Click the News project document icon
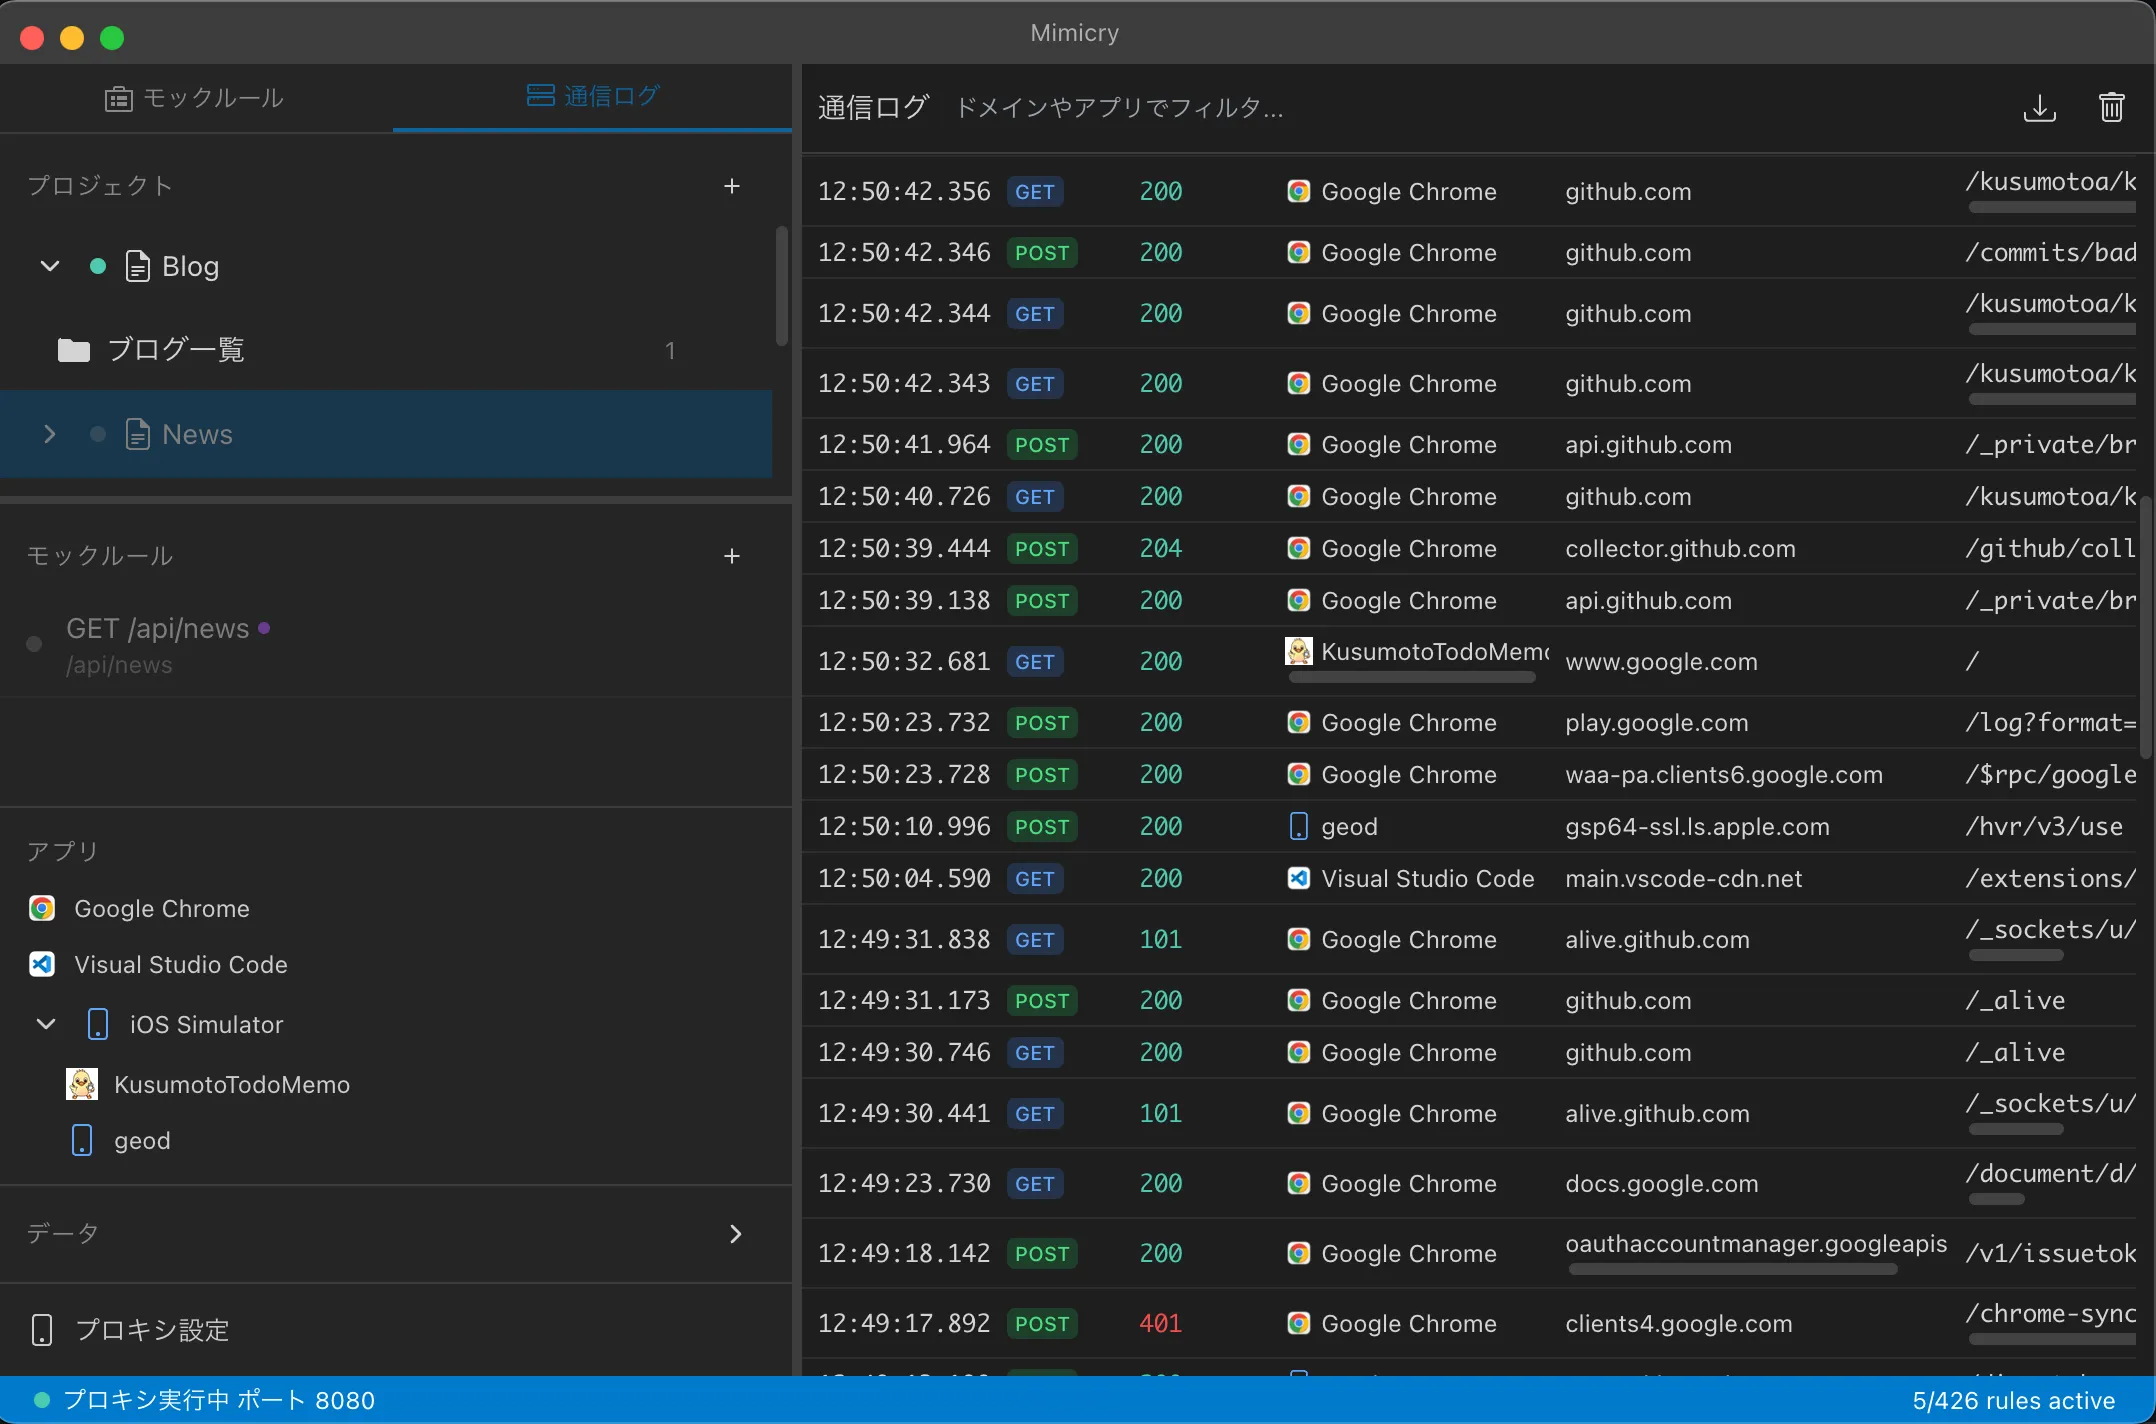This screenshot has height=1424, width=2156. pyautogui.click(x=137, y=434)
